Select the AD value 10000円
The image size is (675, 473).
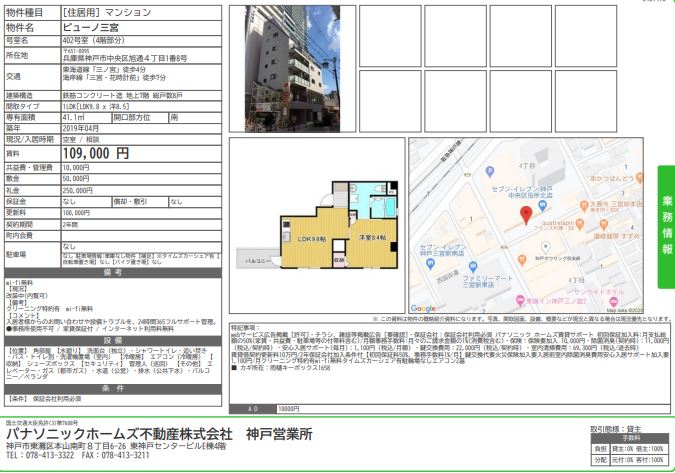(288, 409)
